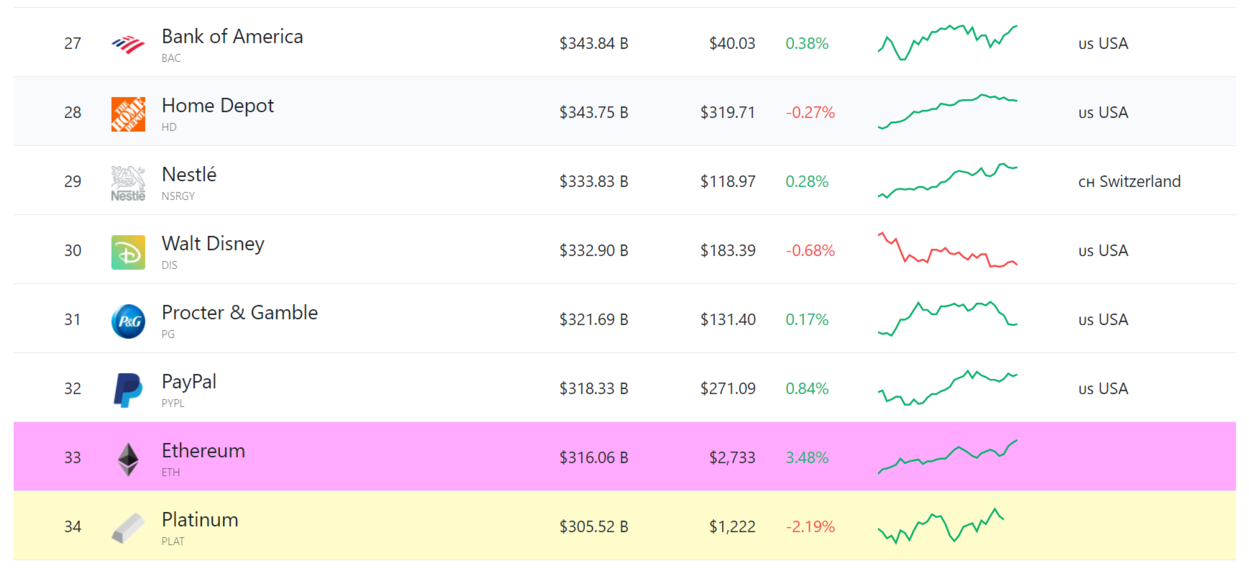View the Walt Disney red price sparkline

pos(948,250)
